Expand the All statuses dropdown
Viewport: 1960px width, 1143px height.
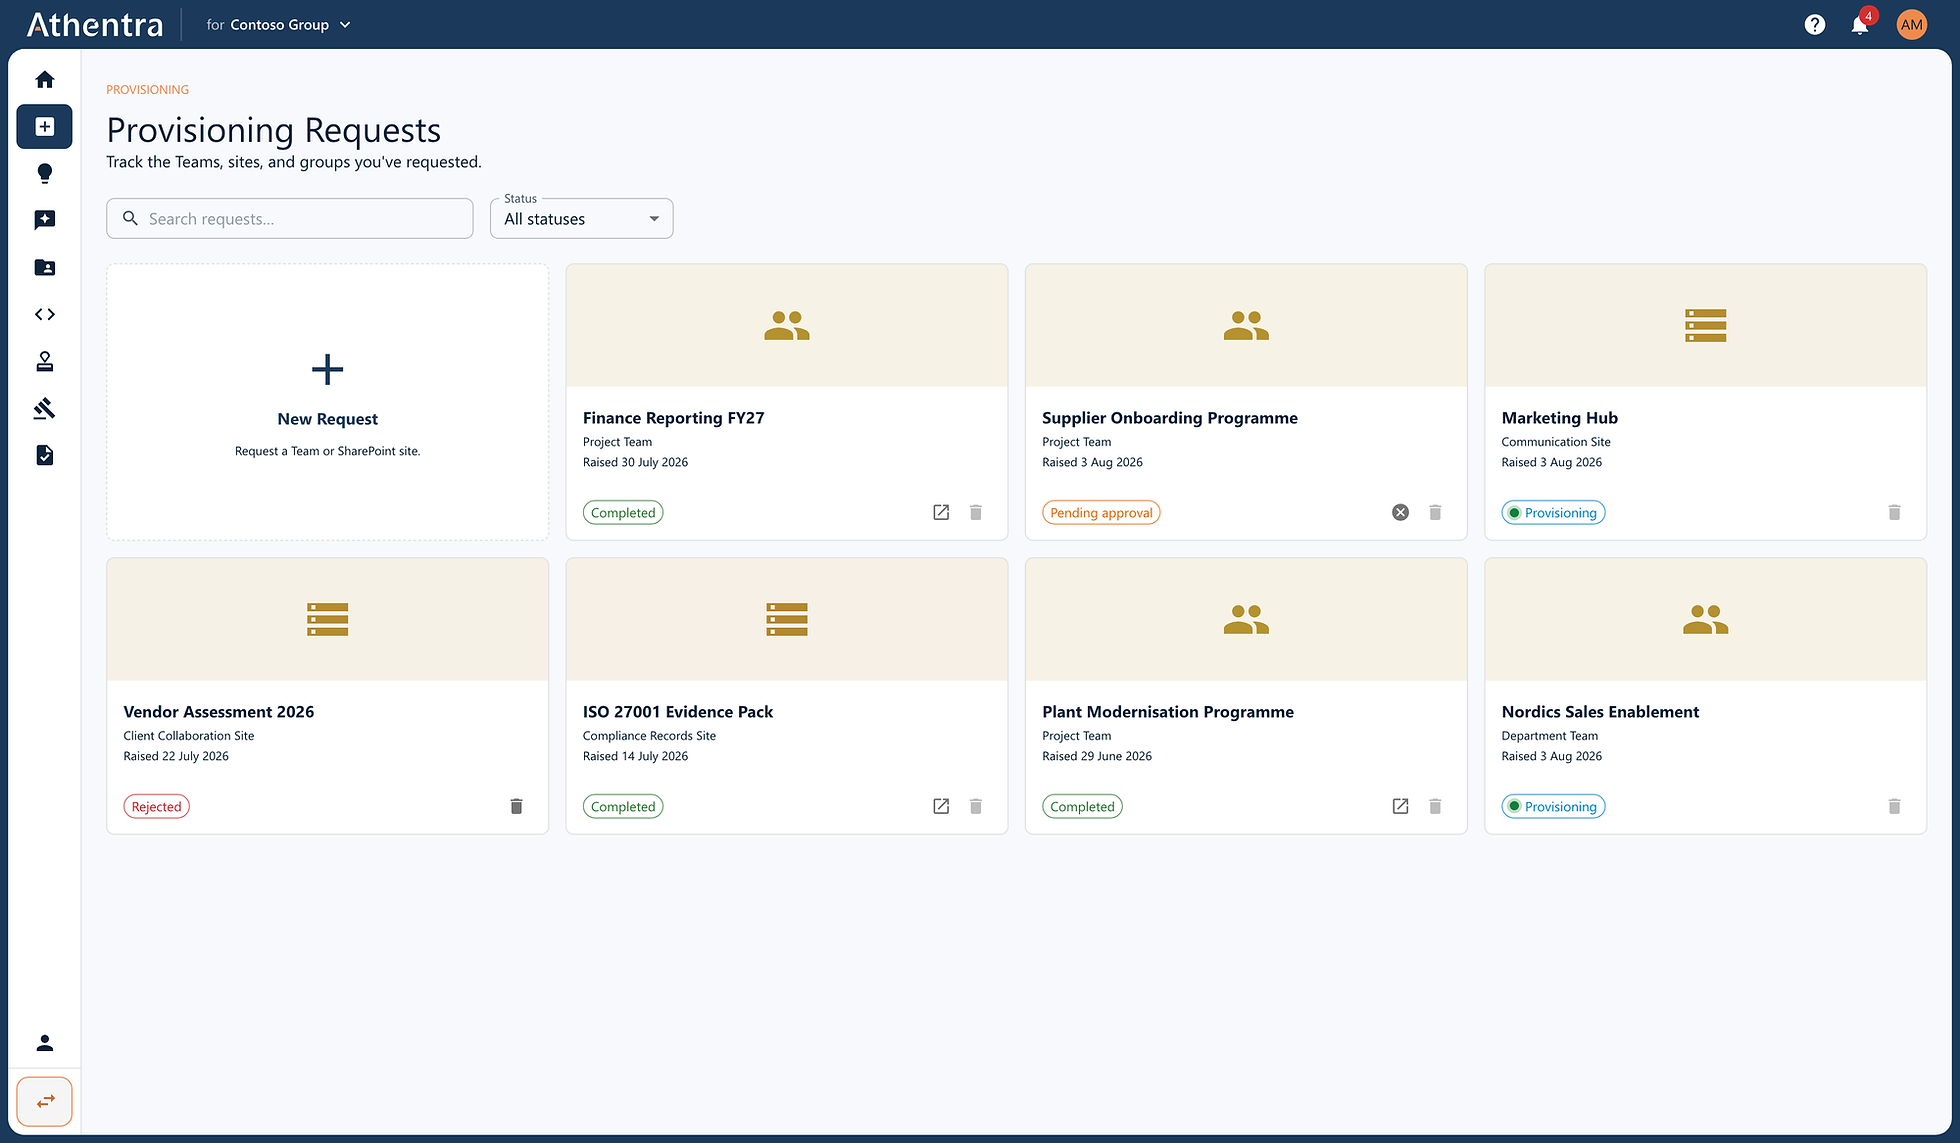(581, 218)
